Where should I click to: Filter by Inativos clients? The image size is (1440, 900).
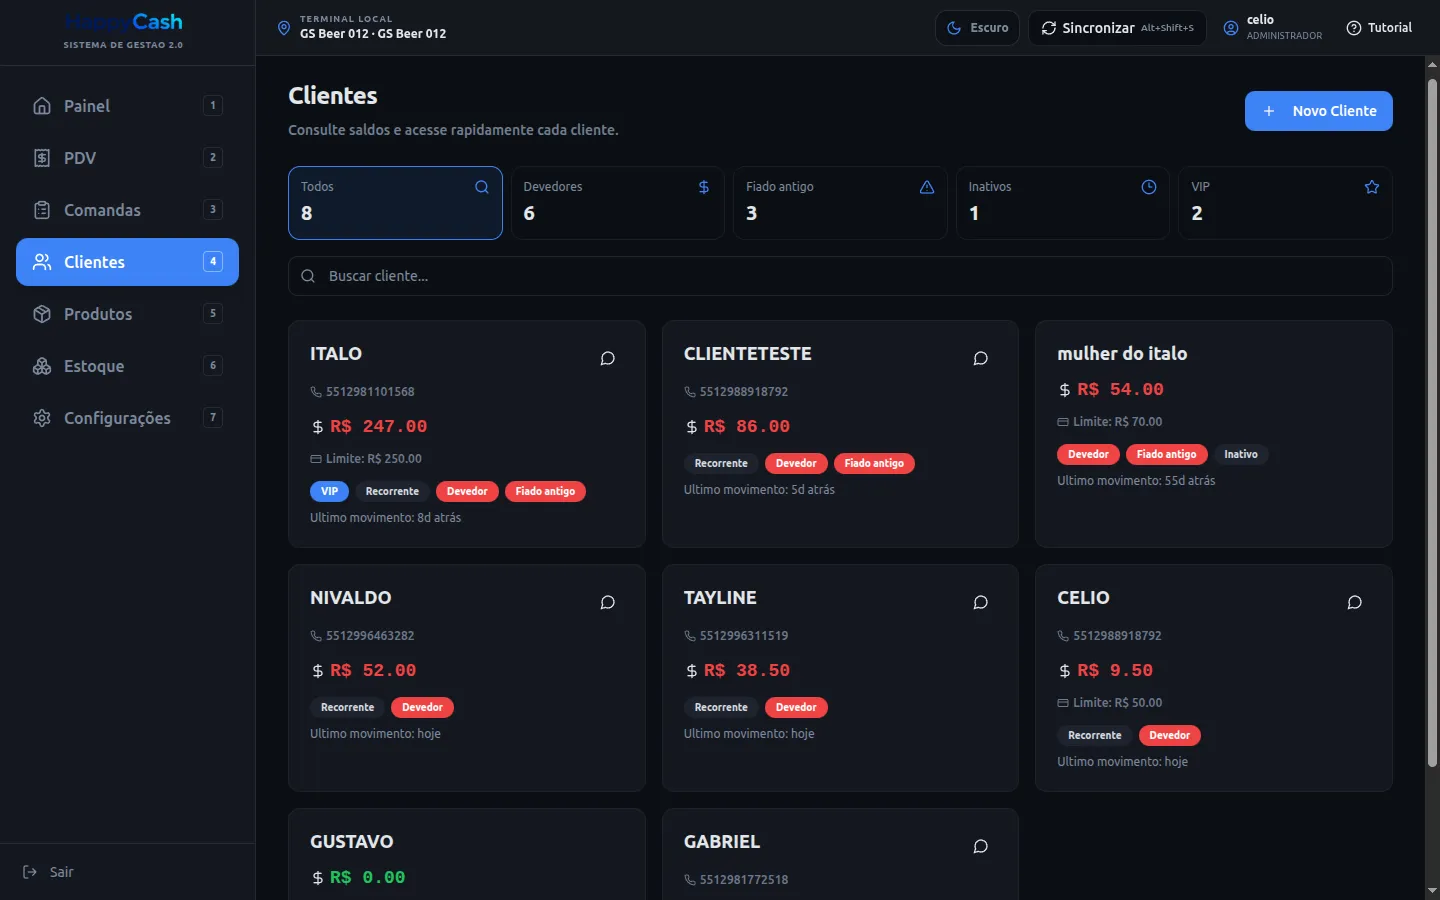click(x=1063, y=203)
